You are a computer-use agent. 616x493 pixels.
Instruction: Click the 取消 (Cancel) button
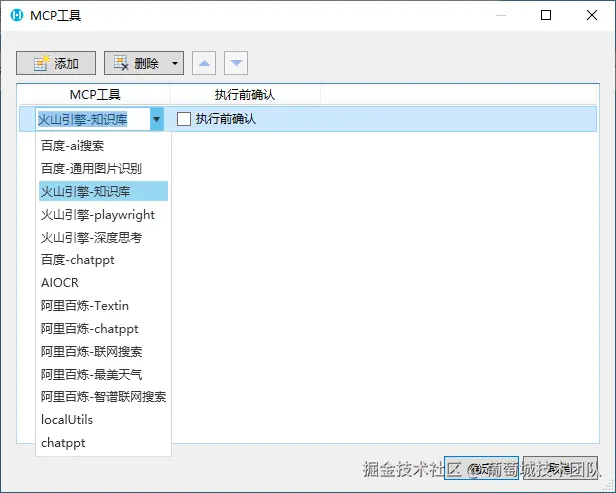tap(560, 468)
